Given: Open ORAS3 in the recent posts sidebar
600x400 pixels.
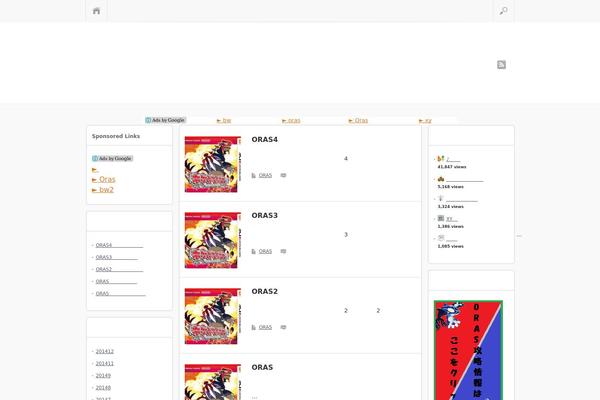Looking at the screenshot, I should 117,257.
